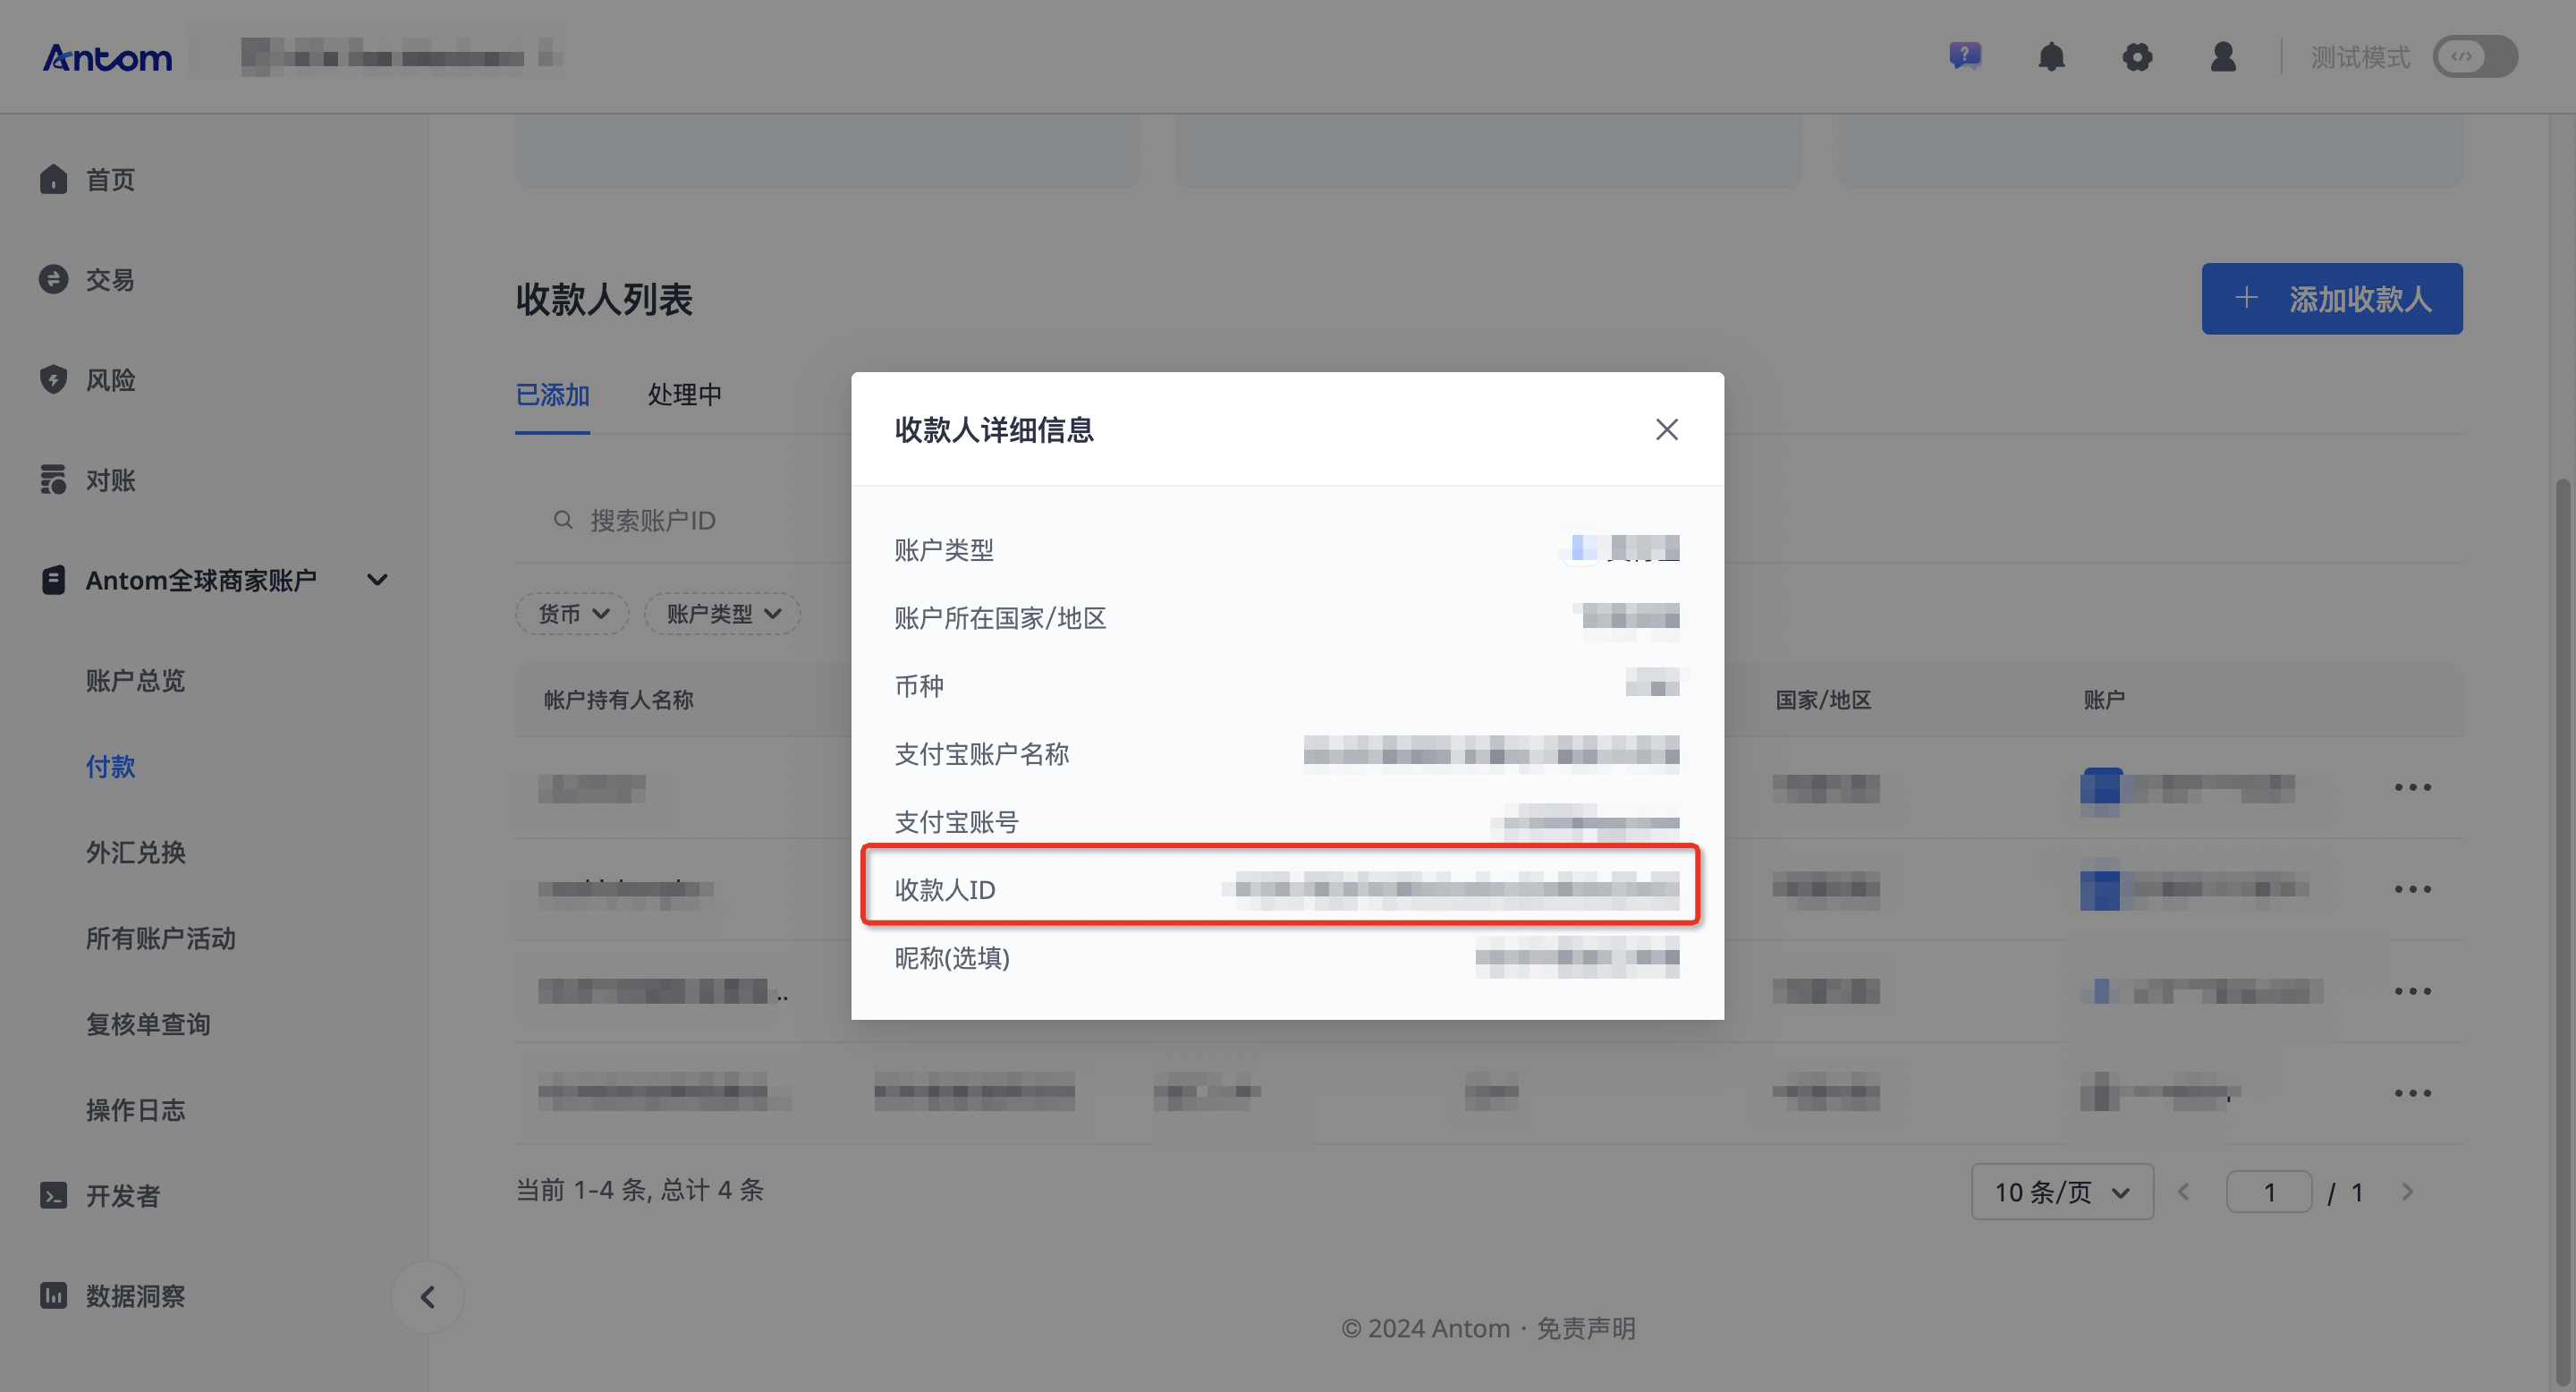
Task: Toggle the 测试模式 switch
Action: tap(2475, 57)
